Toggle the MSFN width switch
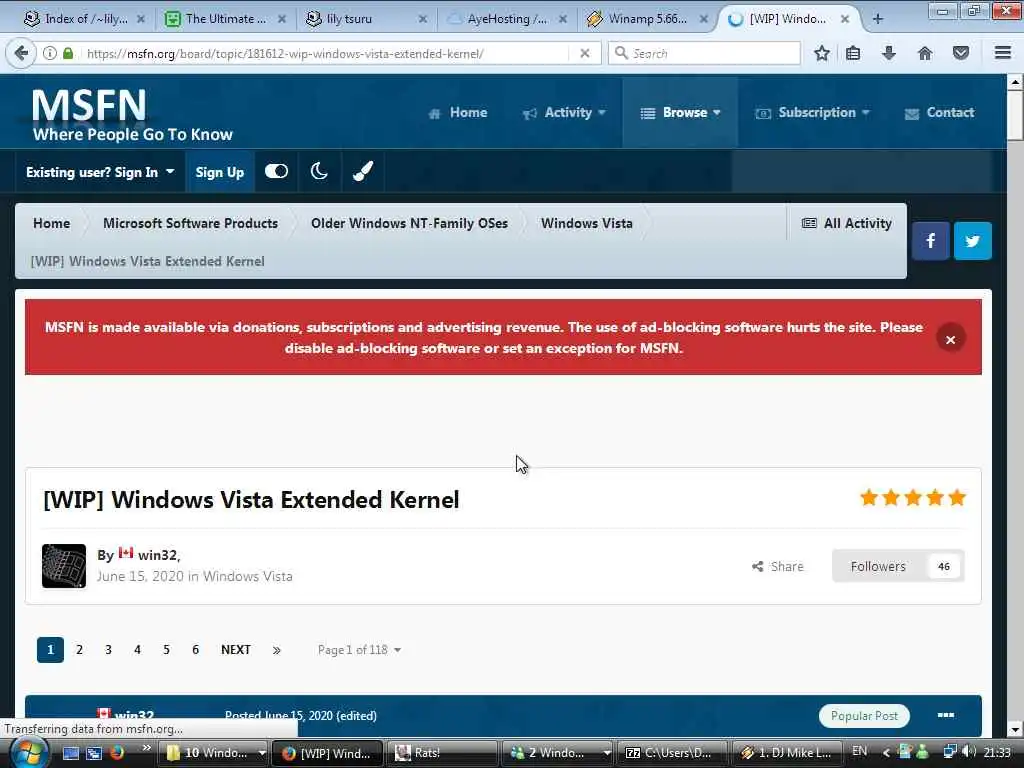This screenshot has width=1024, height=768. [276, 171]
